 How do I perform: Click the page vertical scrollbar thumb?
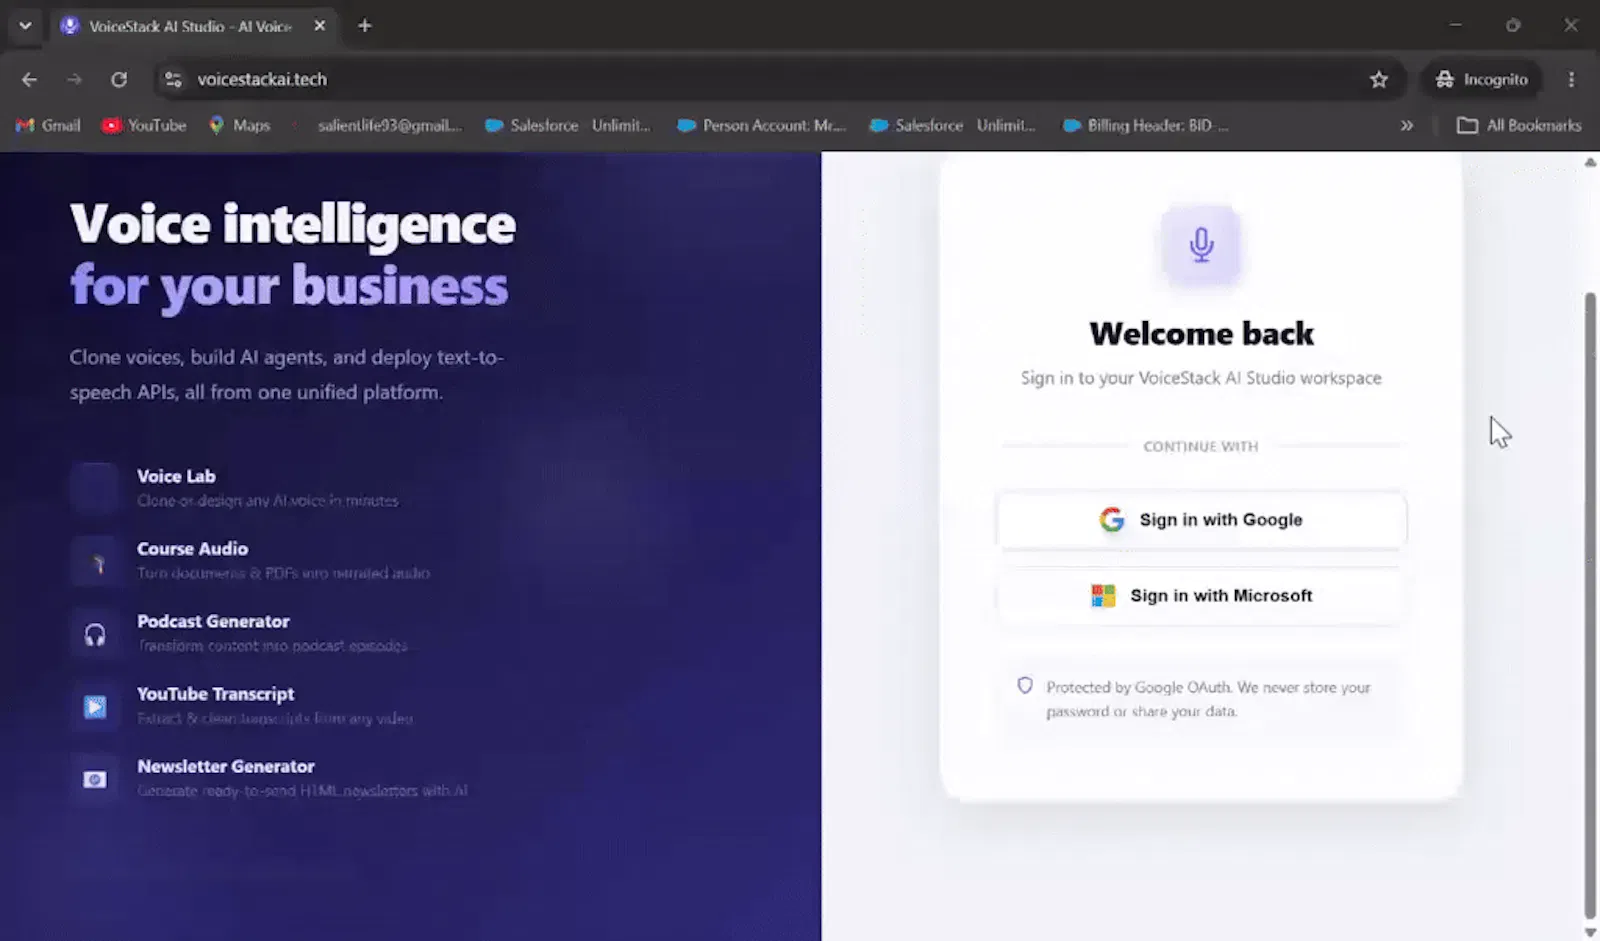tap(1590, 605)
